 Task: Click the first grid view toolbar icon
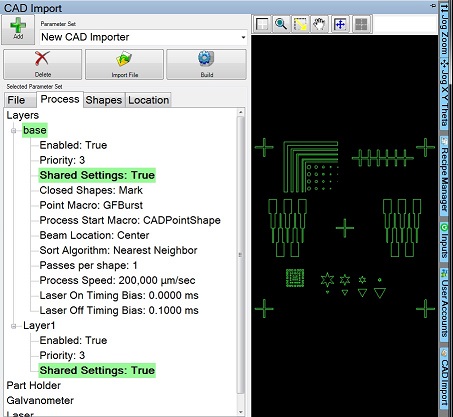[262, 24]
